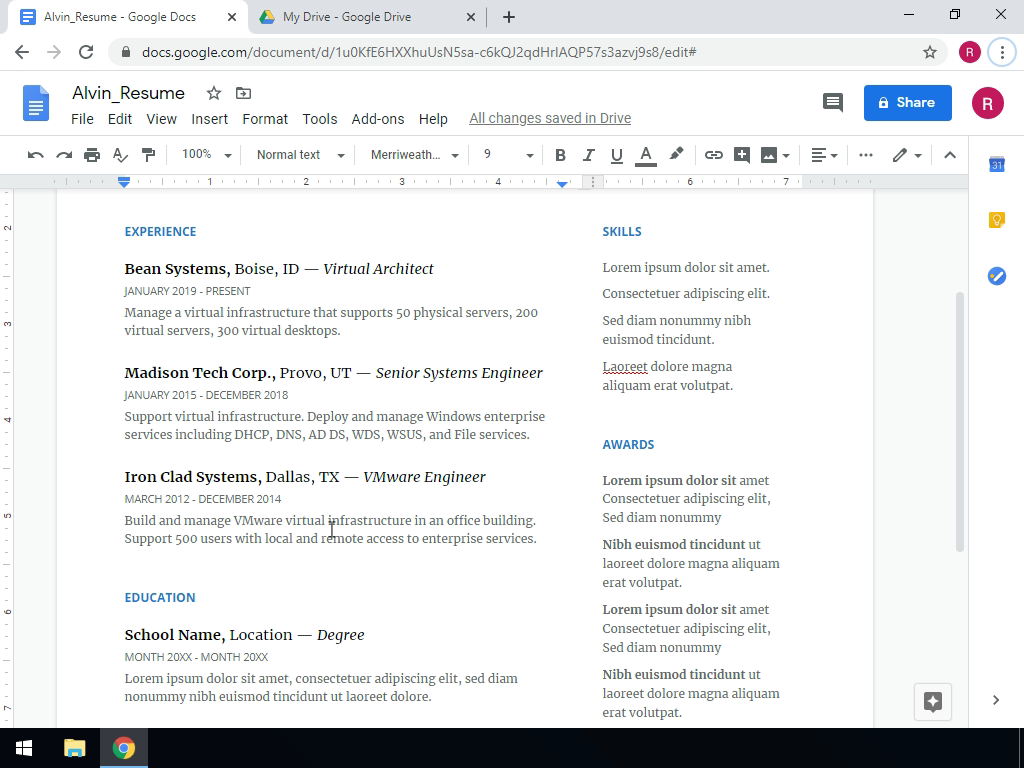
Task: Expand the Normal text style dropdown
Action: (299, 155)
